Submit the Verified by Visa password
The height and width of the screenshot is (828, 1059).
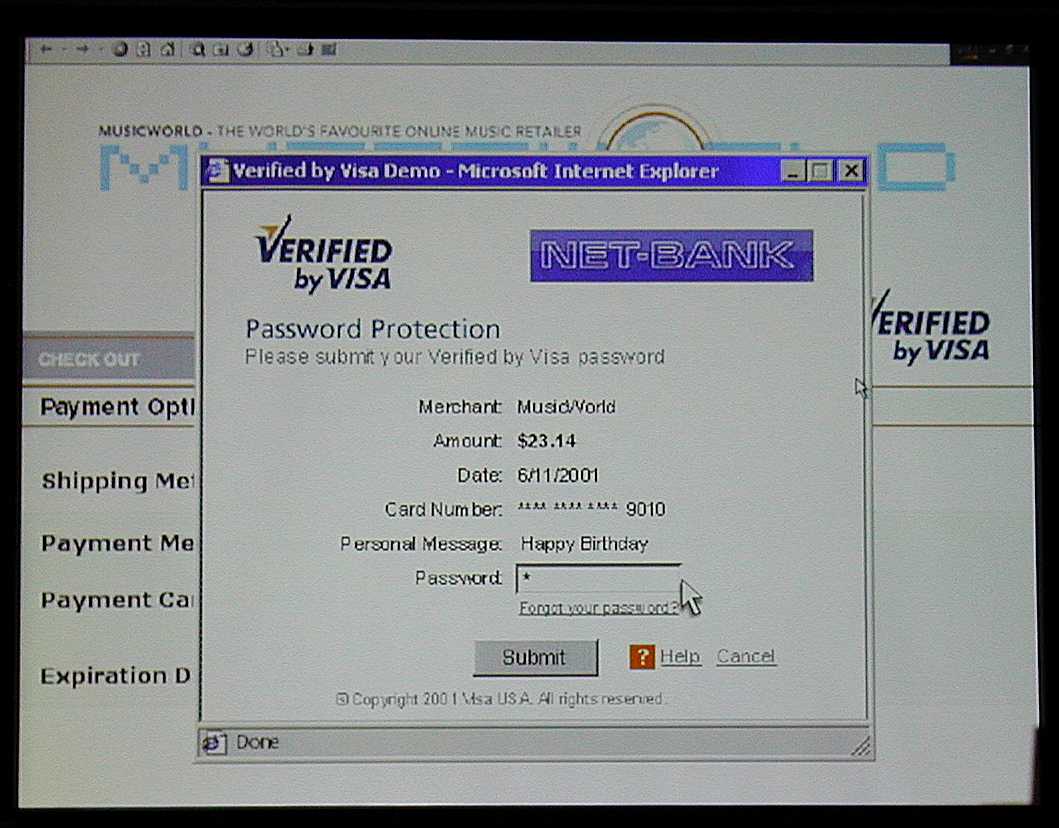[x=535, y=658]
